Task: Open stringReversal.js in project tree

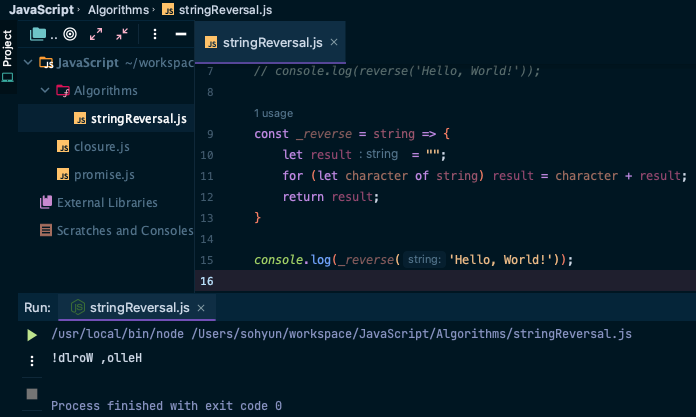Action: coord(107,119)
